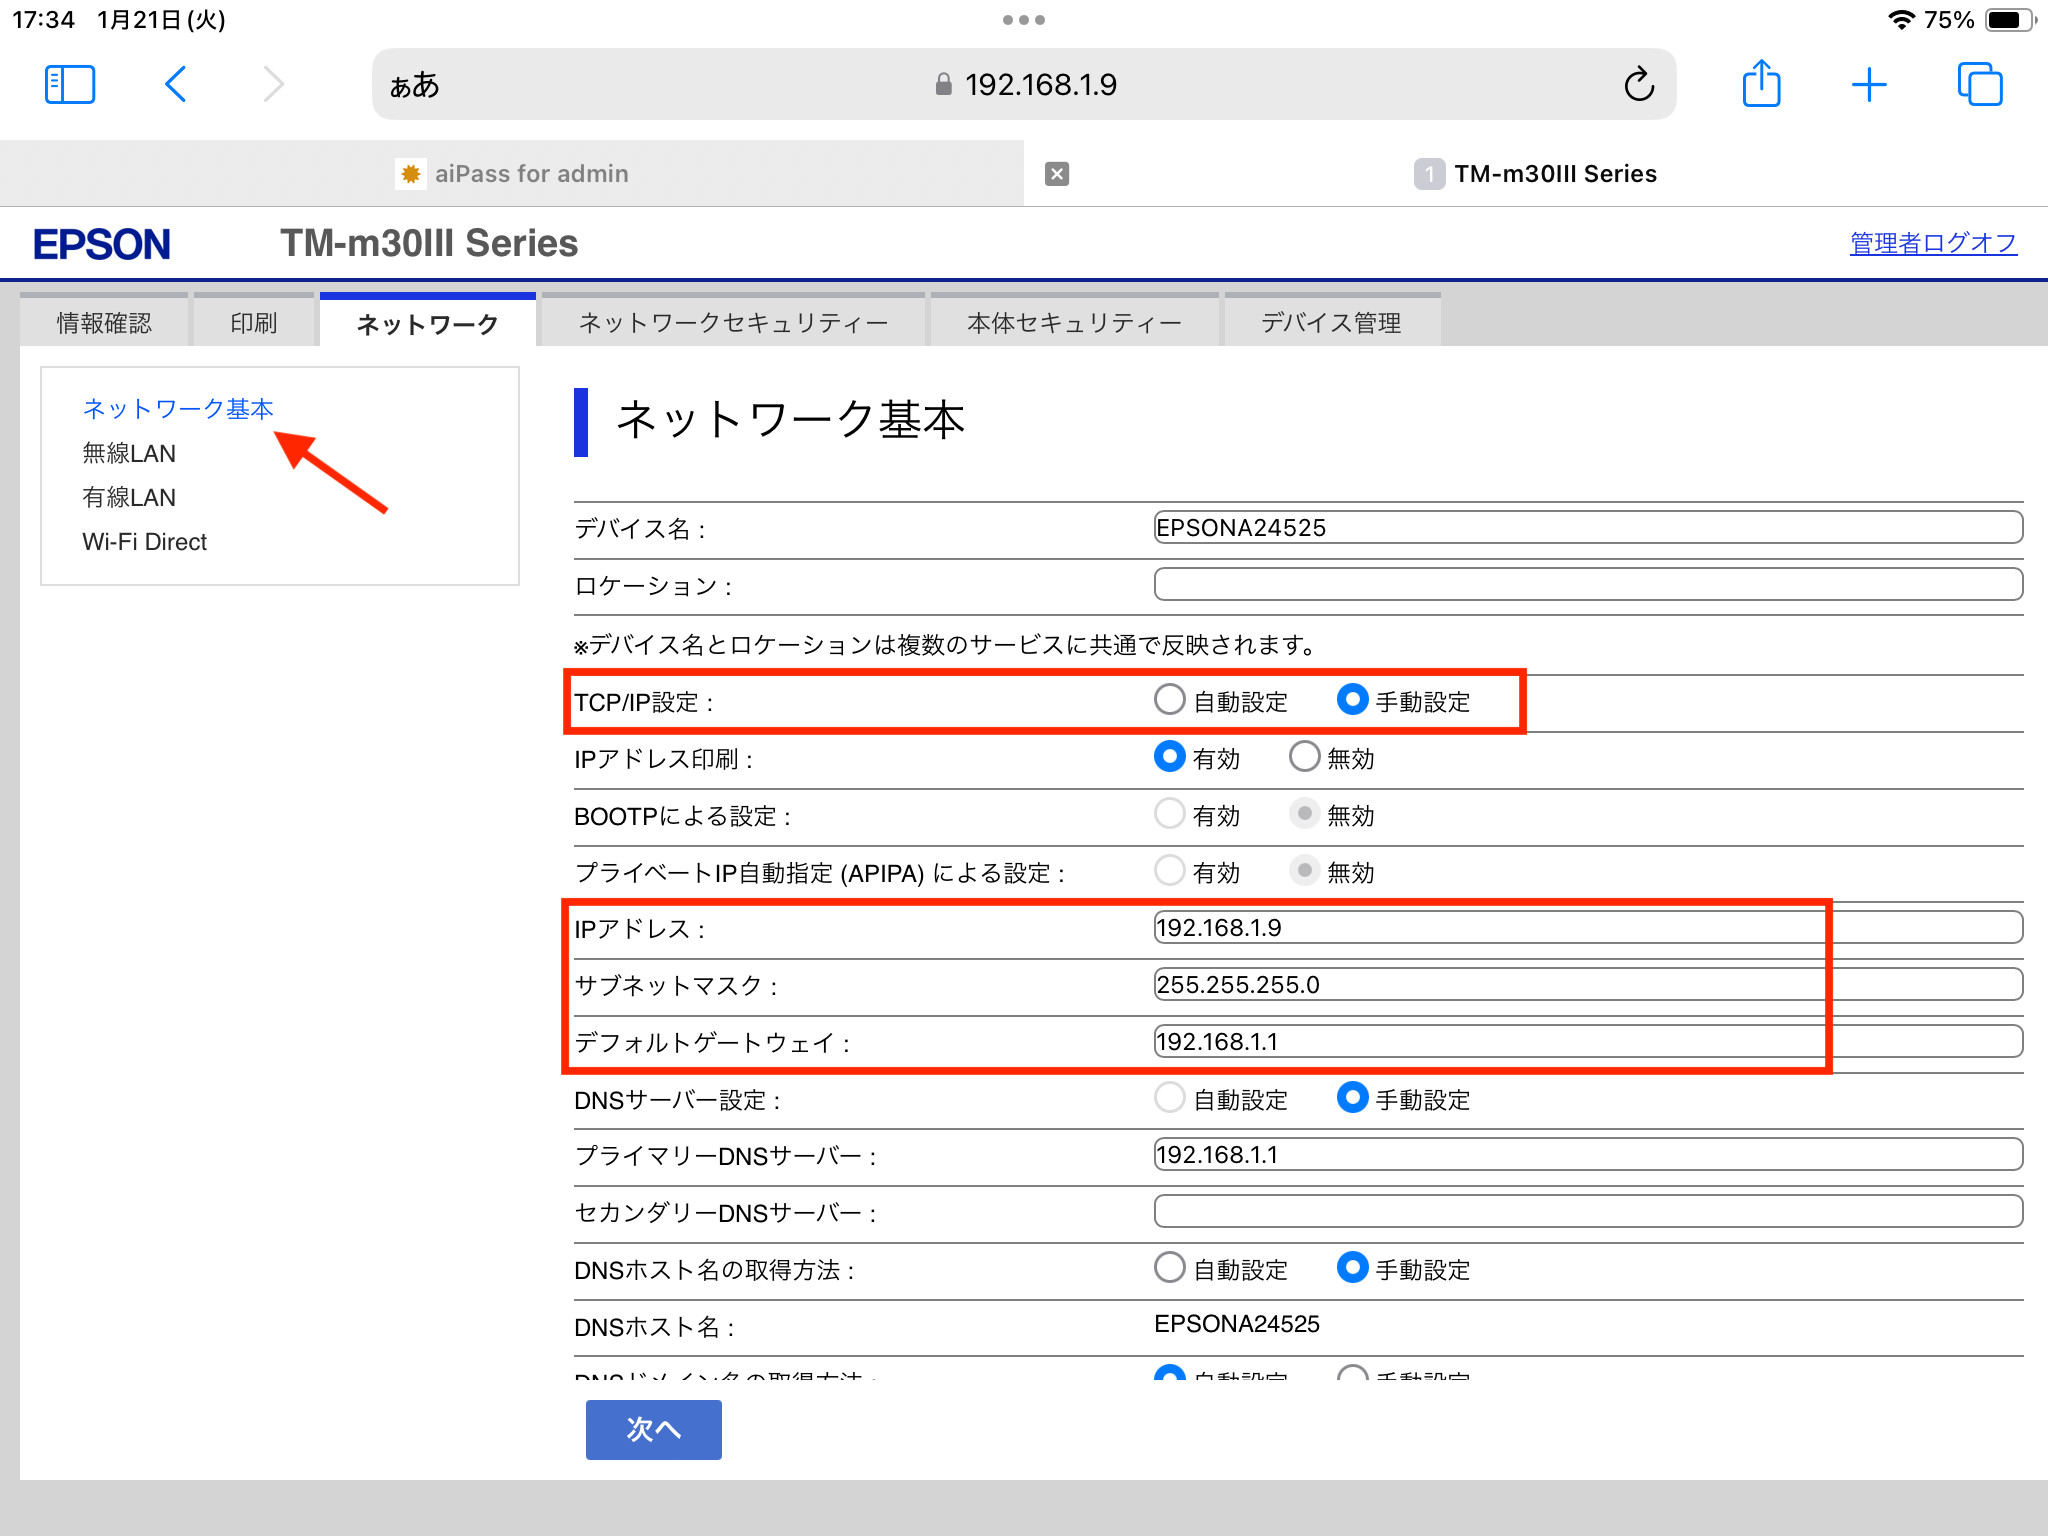The width and height of the screenshot is (2048, 1536).
Task: Click the DNSホスト名 value EPSONA24525
Action: [x=1237, y=1324]
